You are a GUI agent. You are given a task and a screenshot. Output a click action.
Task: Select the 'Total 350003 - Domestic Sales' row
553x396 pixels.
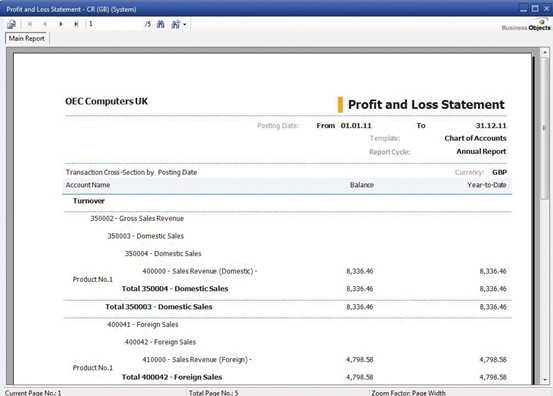[x=287, y=307]
